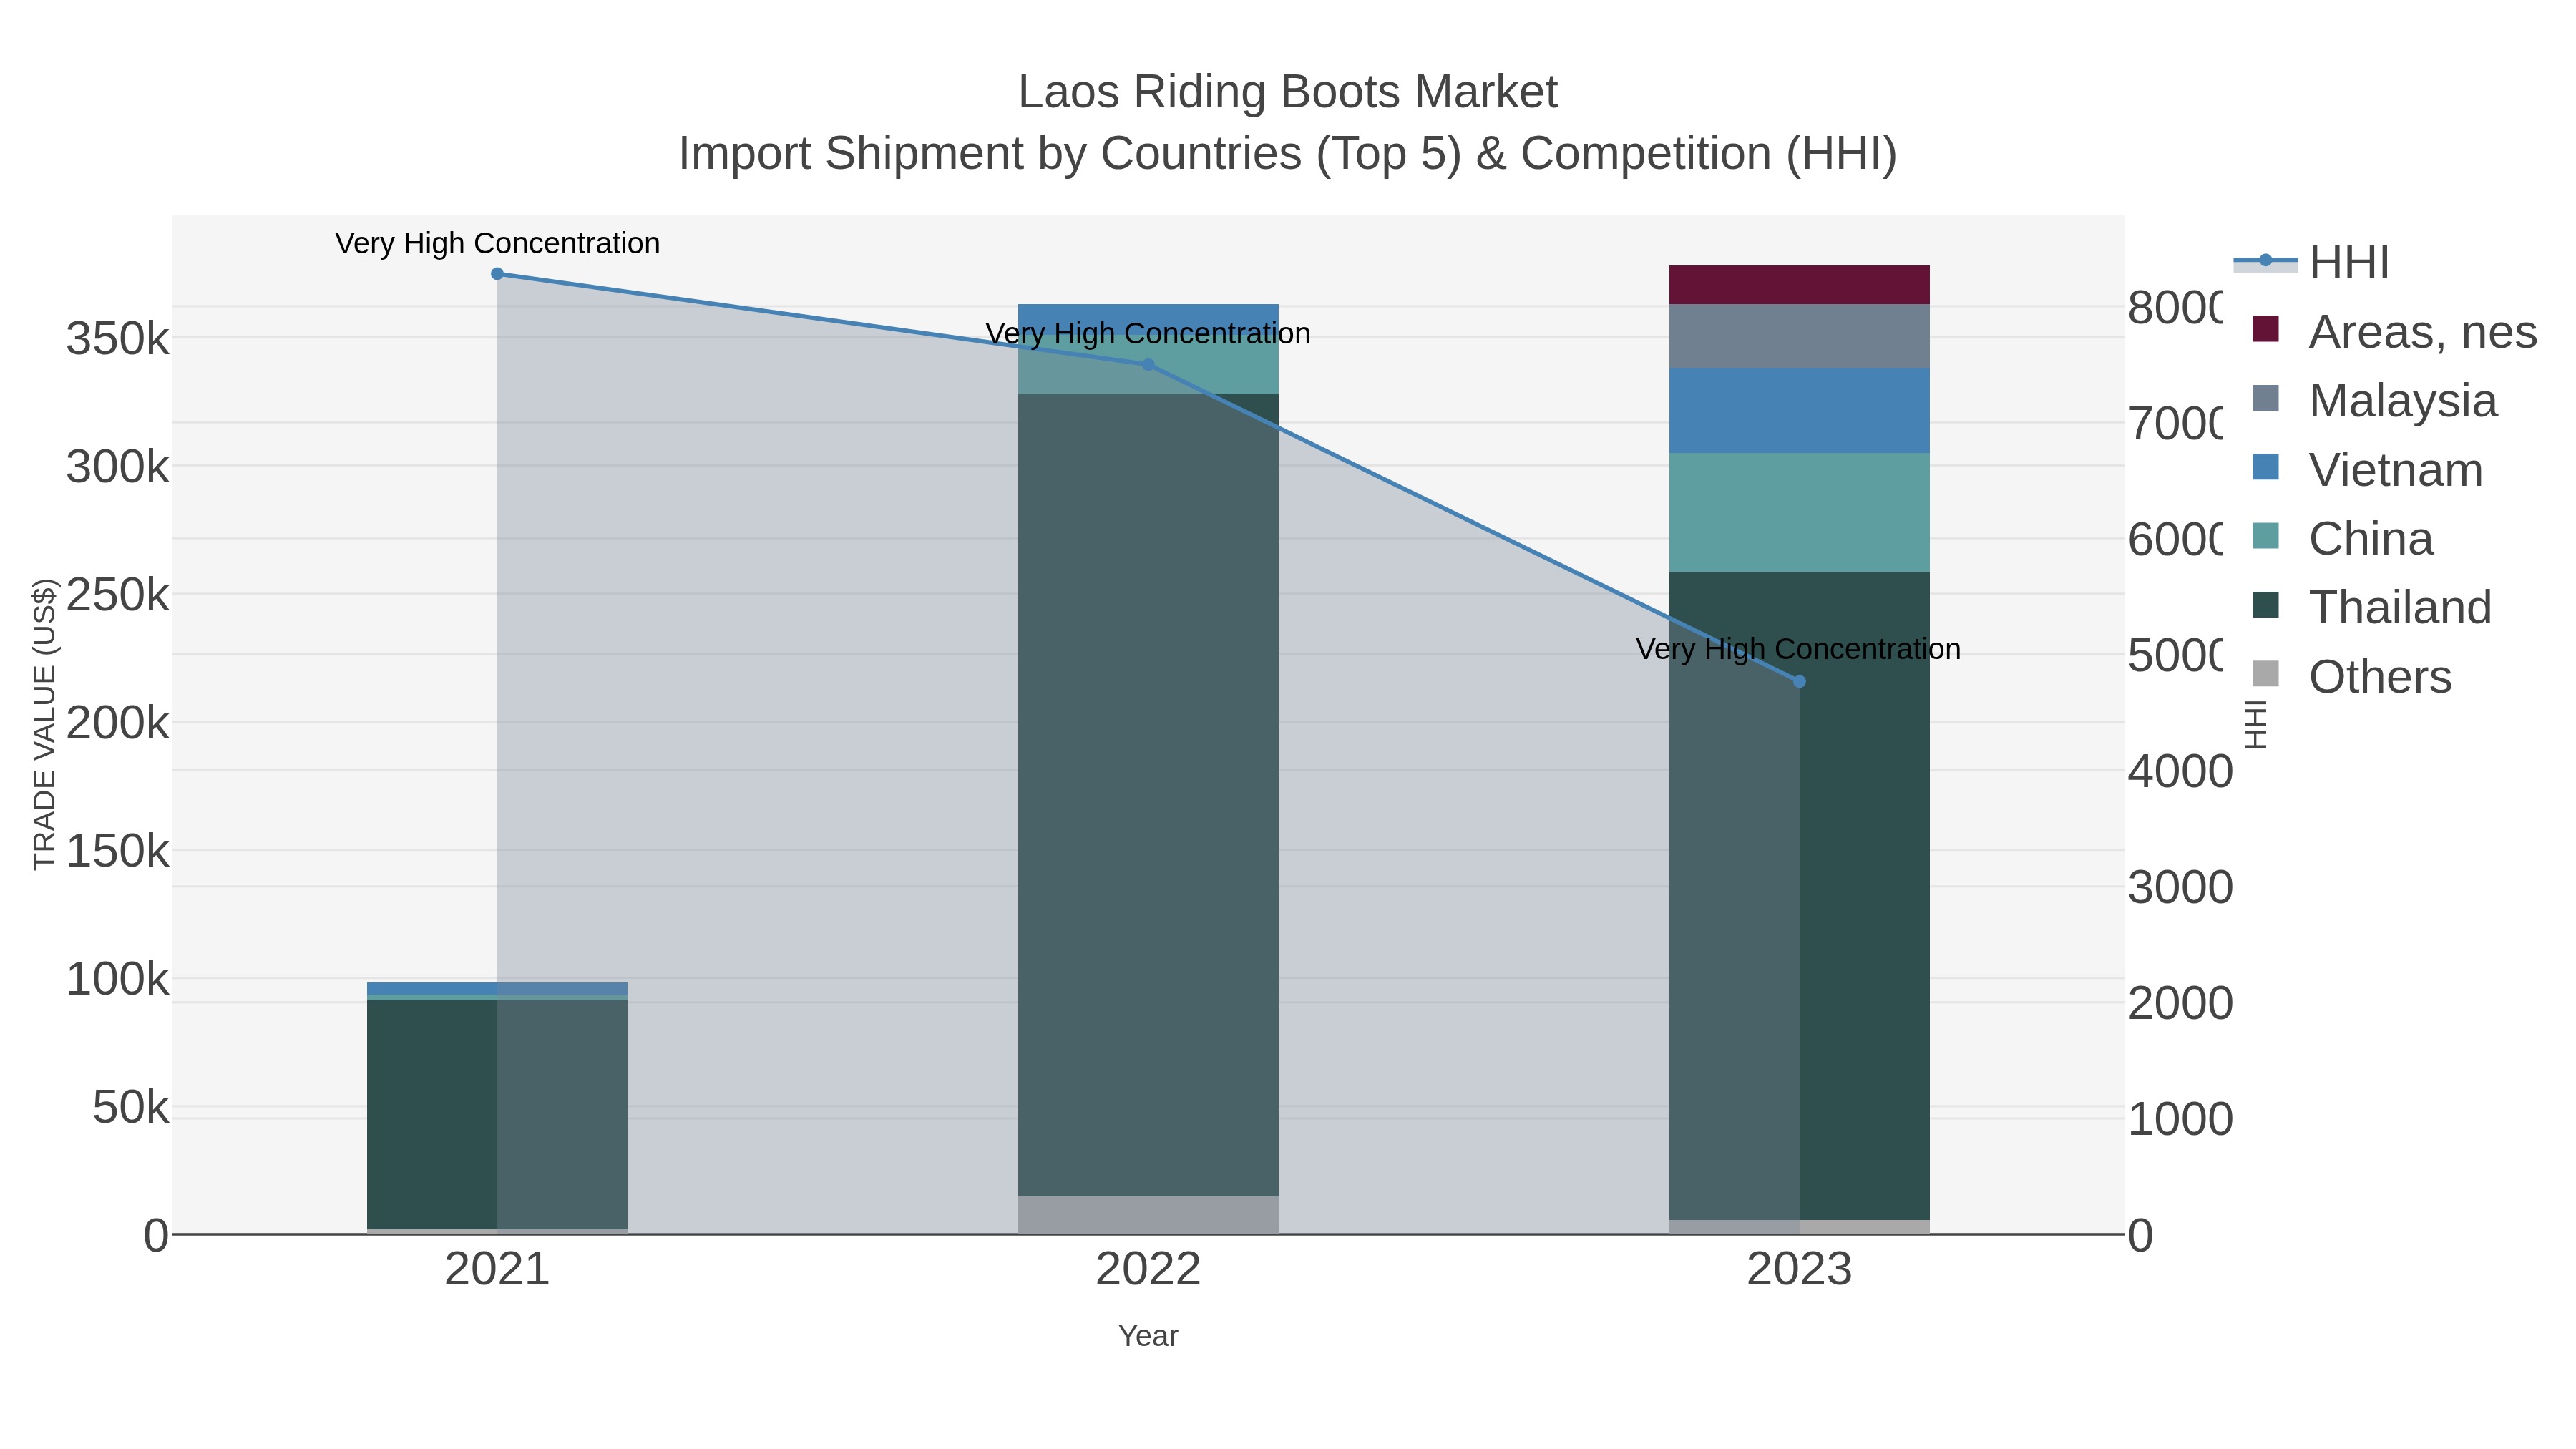Select the Thailand bar segment in 2021
The height and width of the screenshot is (1449, 2576).
[x=497, y=1114]
